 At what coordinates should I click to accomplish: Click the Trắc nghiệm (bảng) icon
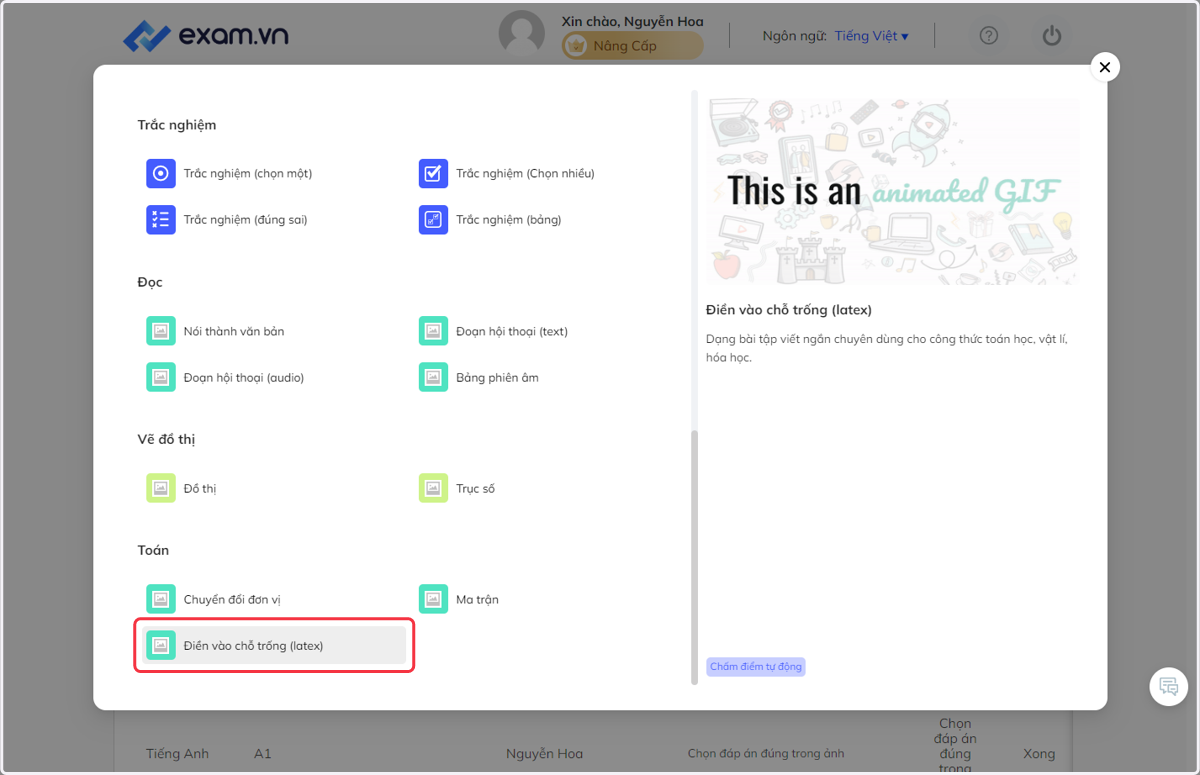433,219
